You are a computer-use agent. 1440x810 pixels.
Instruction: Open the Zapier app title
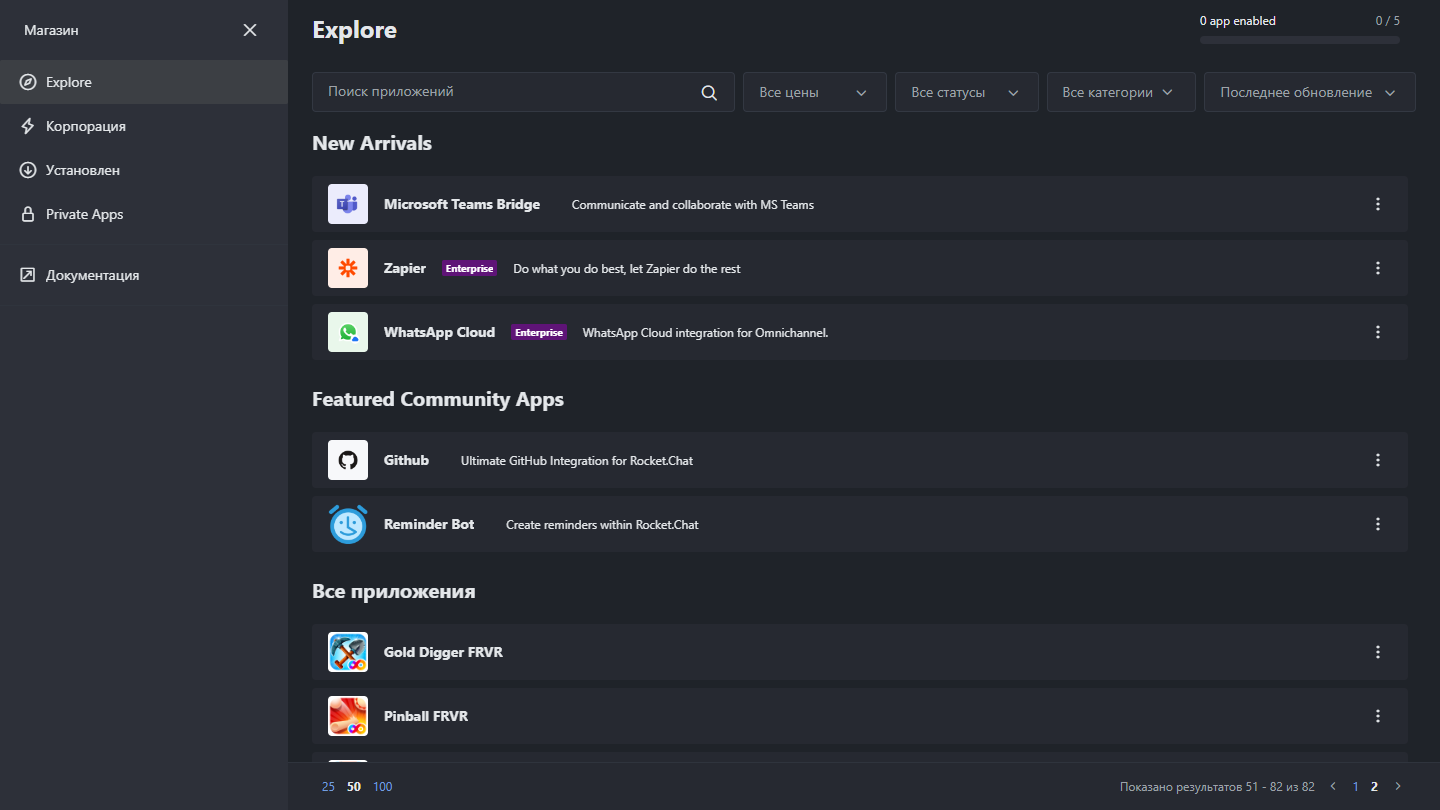(x=405, y=268)
